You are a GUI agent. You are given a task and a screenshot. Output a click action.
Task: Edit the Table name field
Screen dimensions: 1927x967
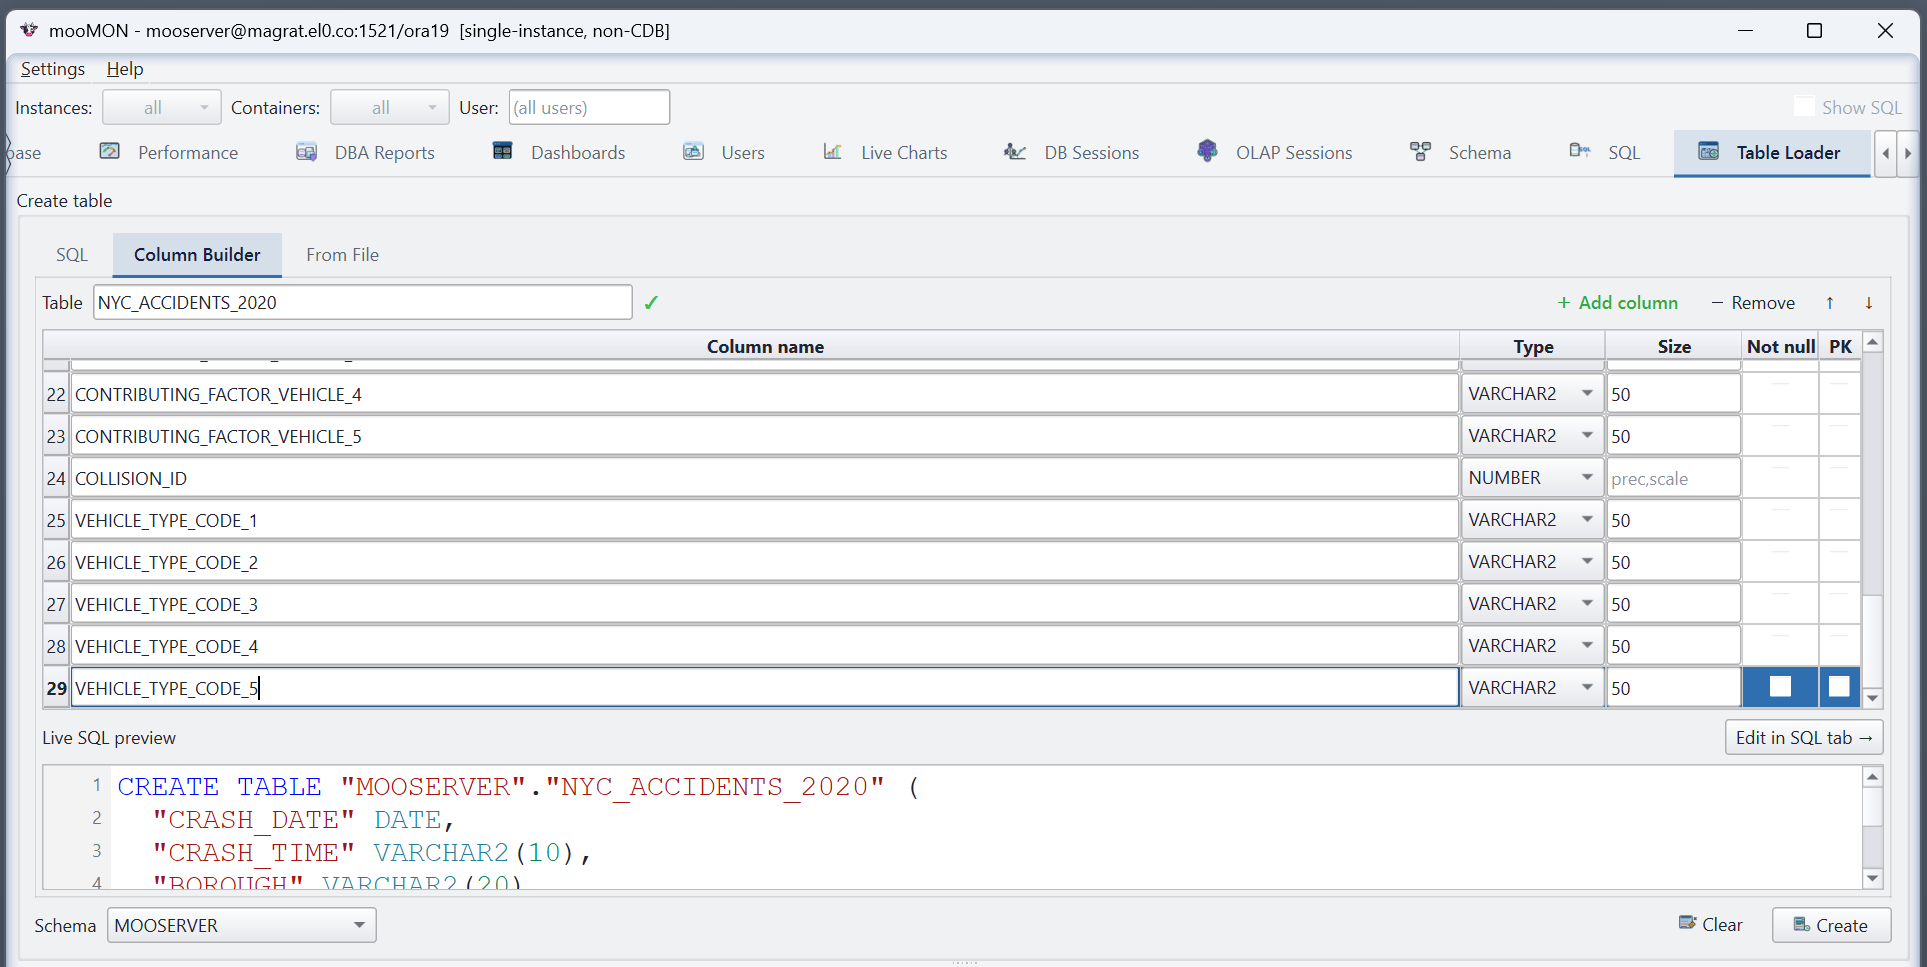[363, 302]
